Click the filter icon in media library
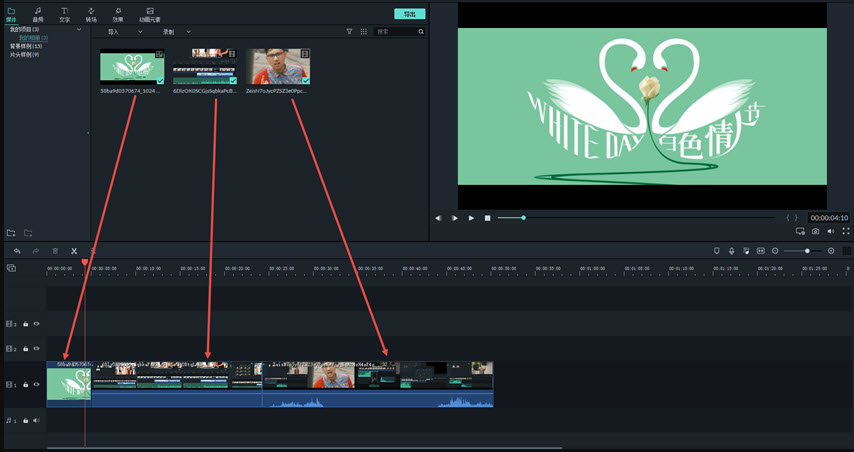 (x=349, y=32)
